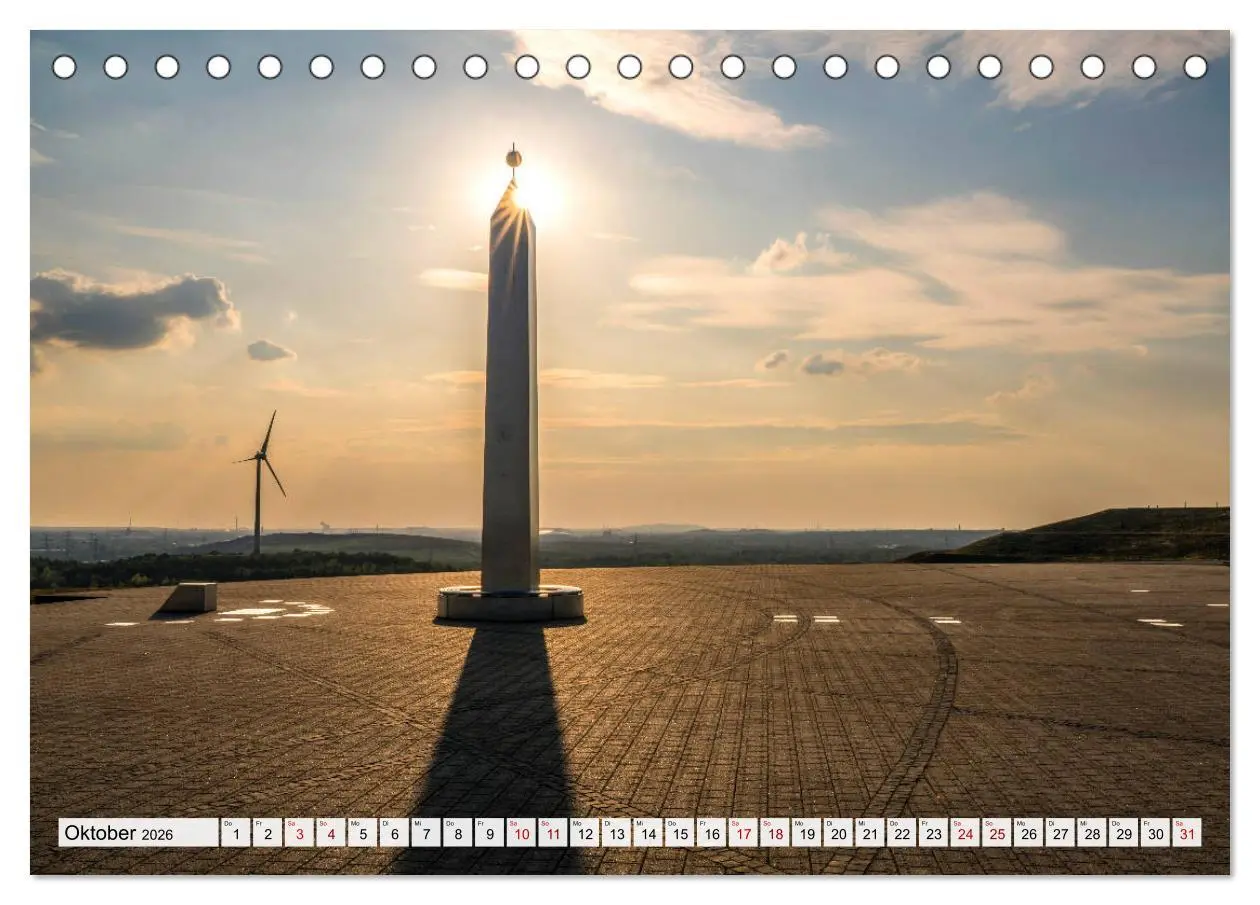The width and height of the screenshot is (1260, 905).
Task: Select red Saturday, day 31
Action: coord(1186,832)
